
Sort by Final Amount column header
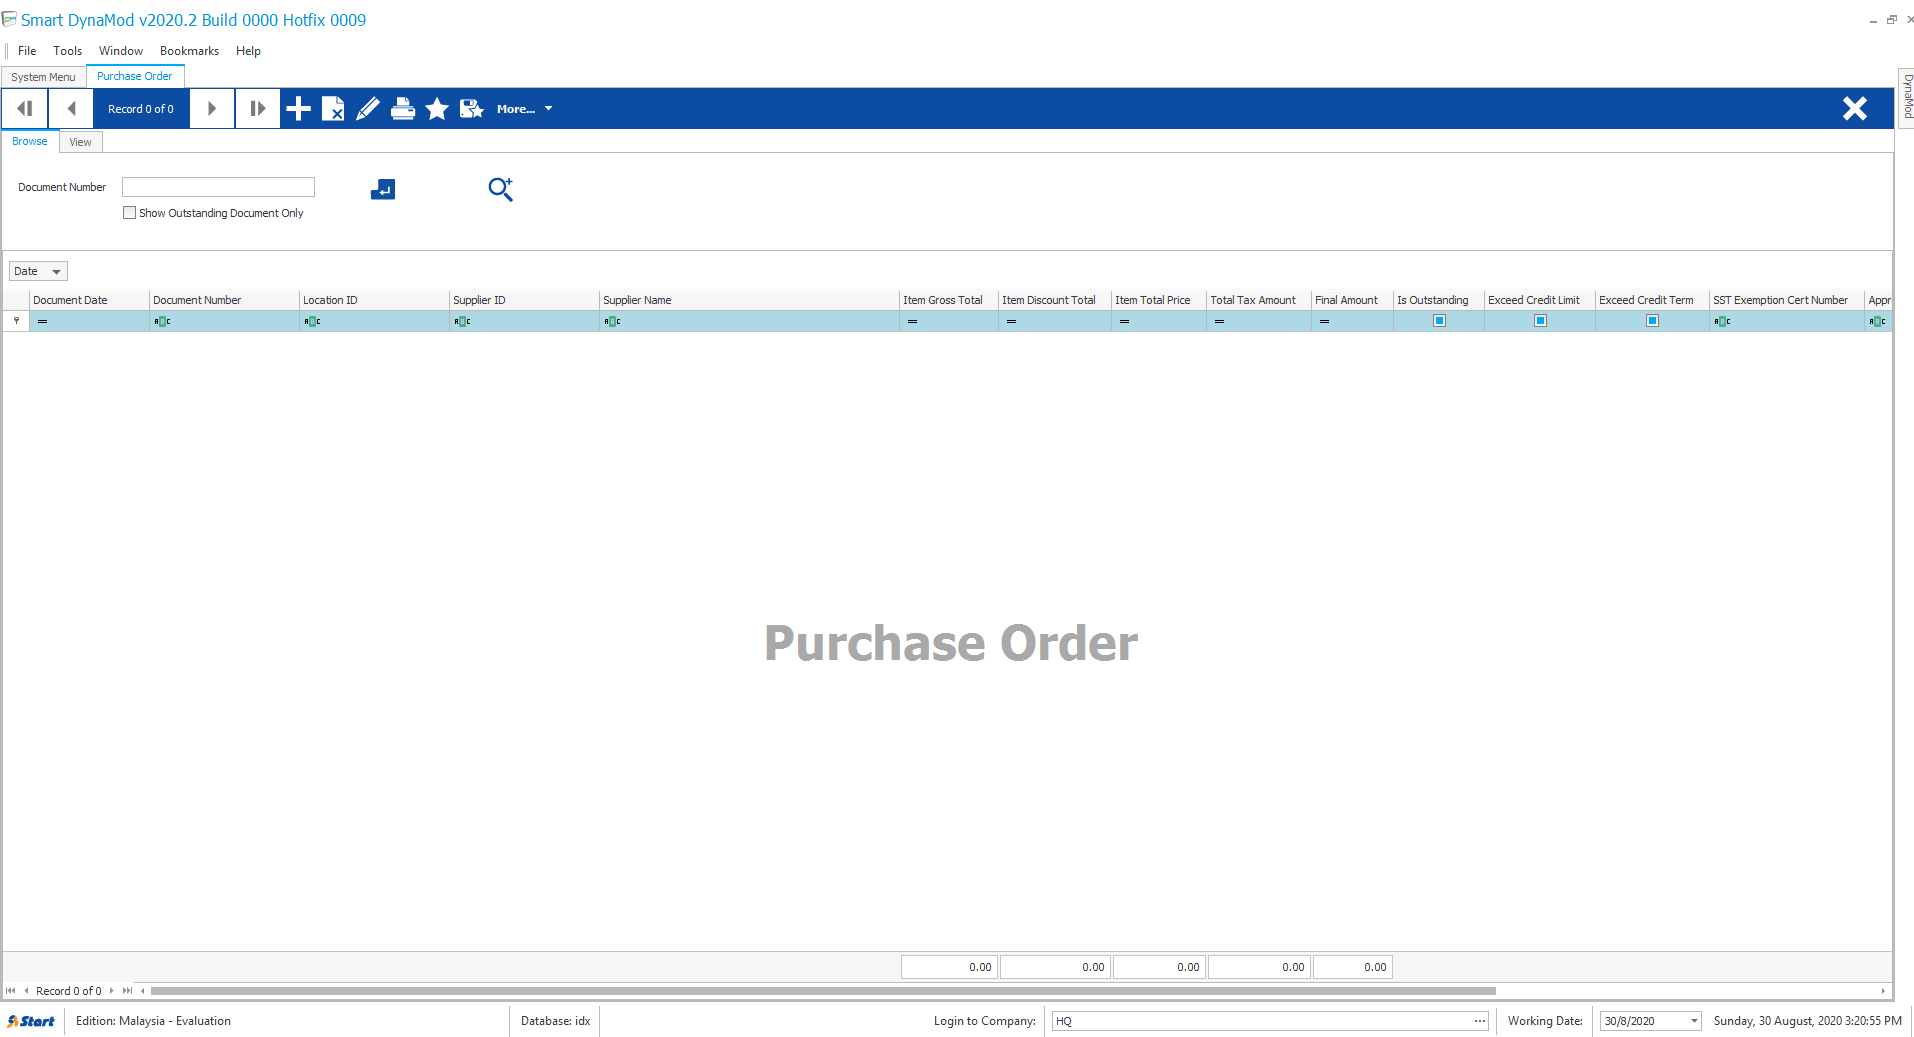1352,300
